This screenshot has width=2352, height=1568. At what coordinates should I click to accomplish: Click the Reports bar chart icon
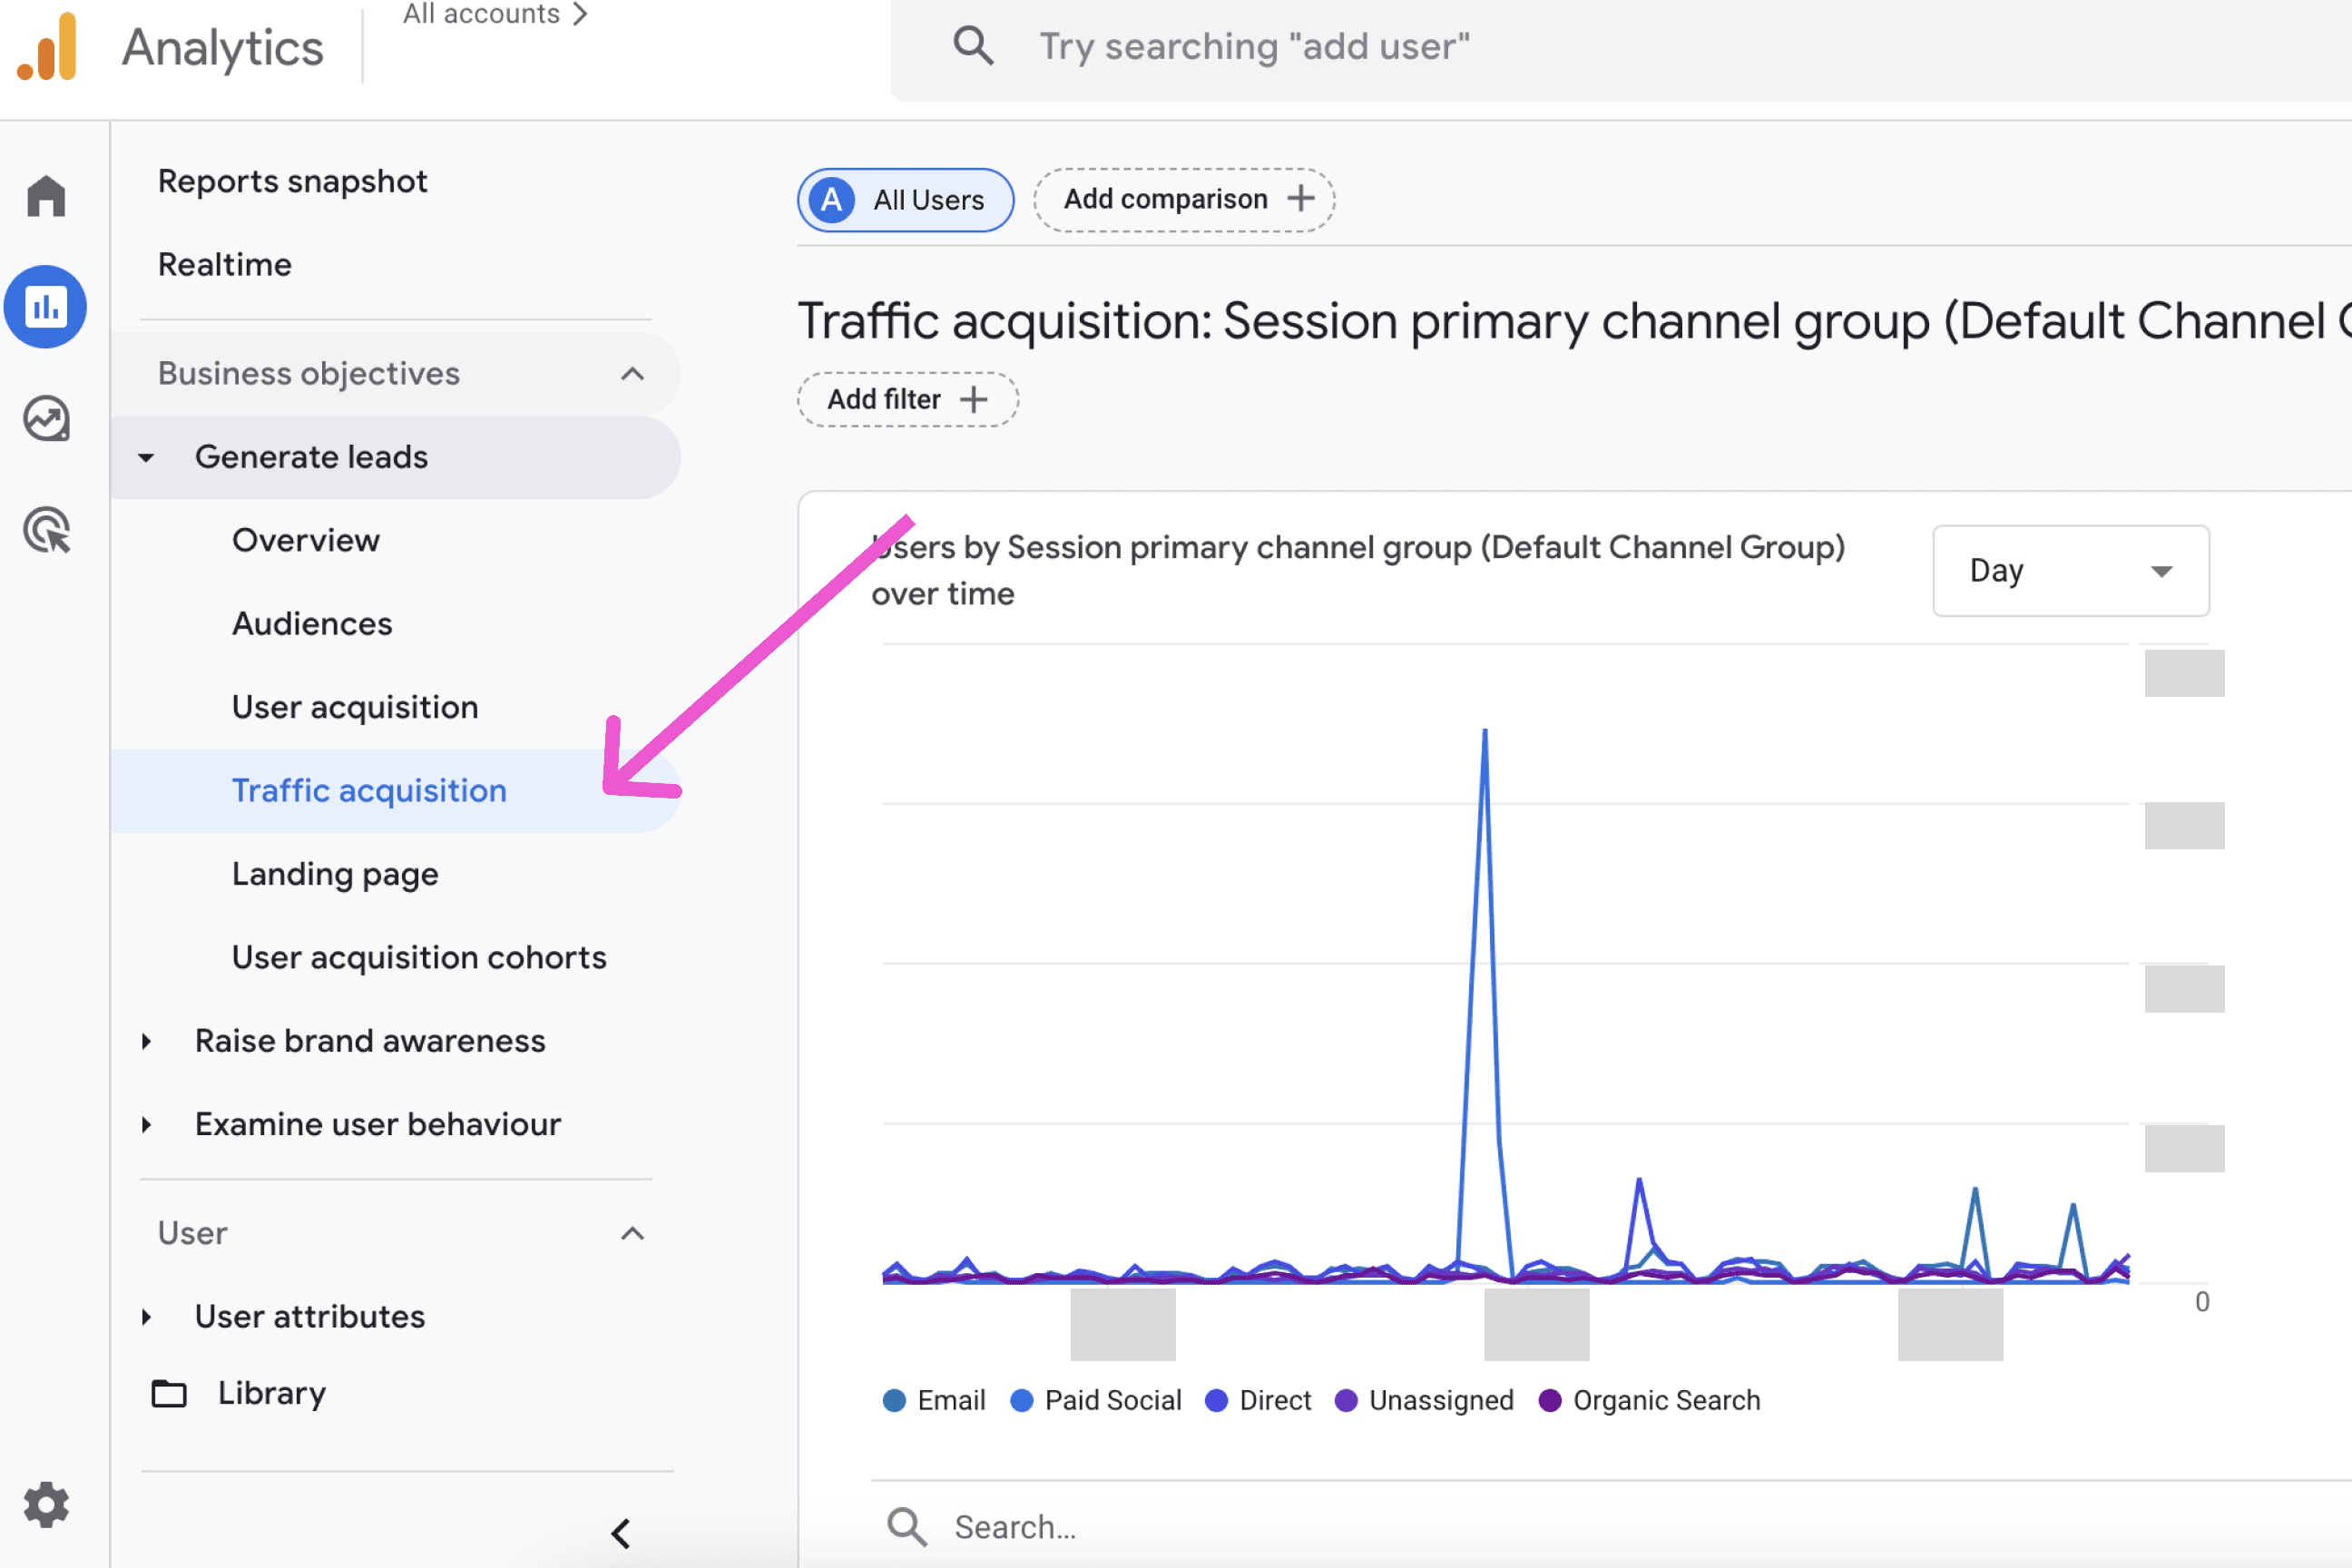[46, 307]
